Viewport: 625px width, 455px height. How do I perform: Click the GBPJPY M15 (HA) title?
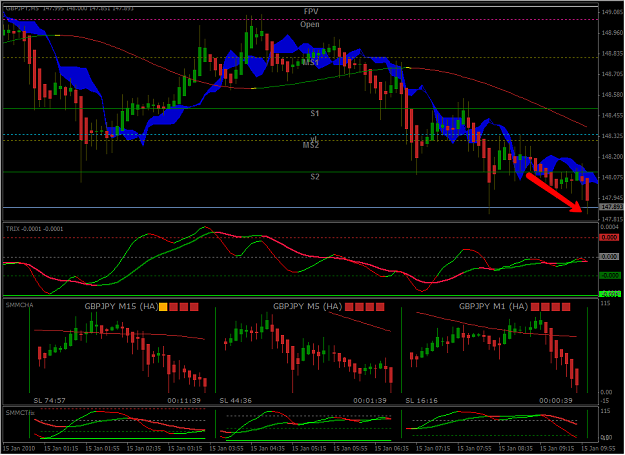[121, 306]
